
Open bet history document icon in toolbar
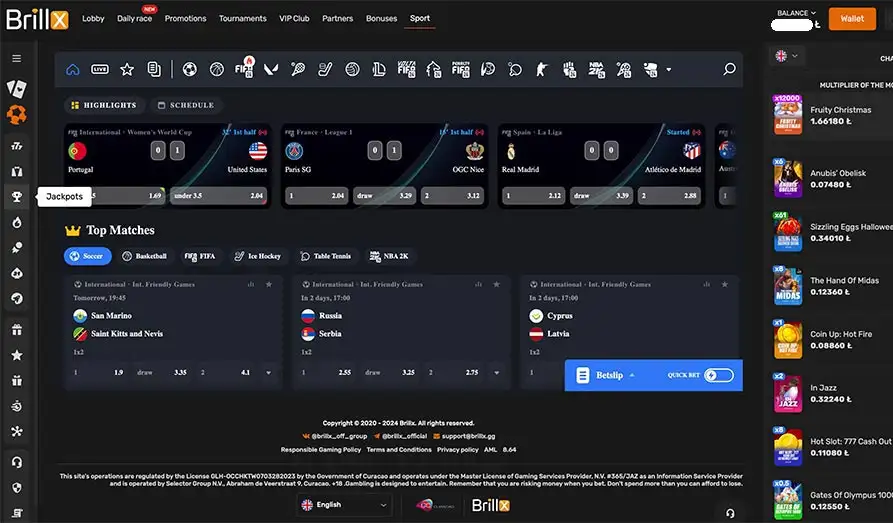click(x=154, y=70)
